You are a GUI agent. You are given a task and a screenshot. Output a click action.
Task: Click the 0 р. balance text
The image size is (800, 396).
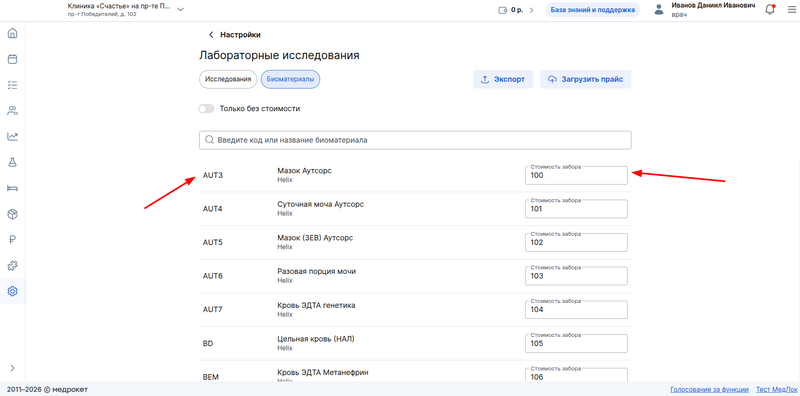(x=516, y=10)
